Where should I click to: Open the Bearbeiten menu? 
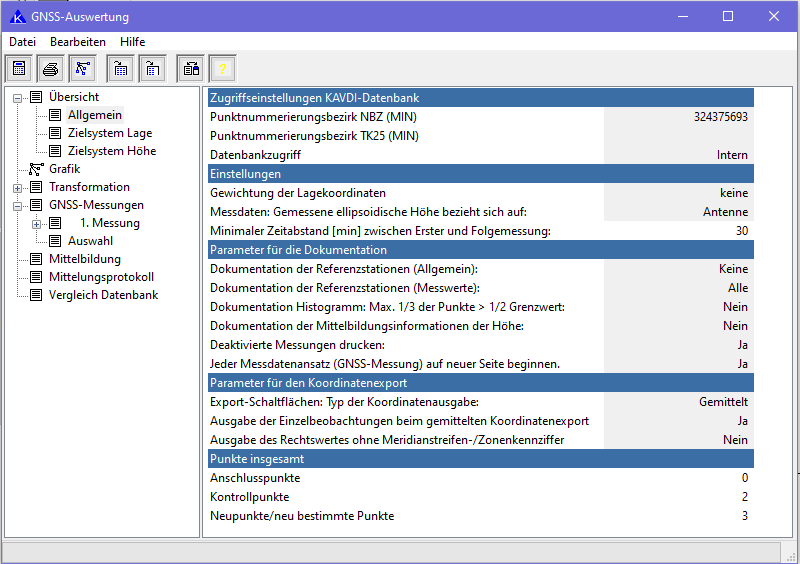[x=78, y=42]
